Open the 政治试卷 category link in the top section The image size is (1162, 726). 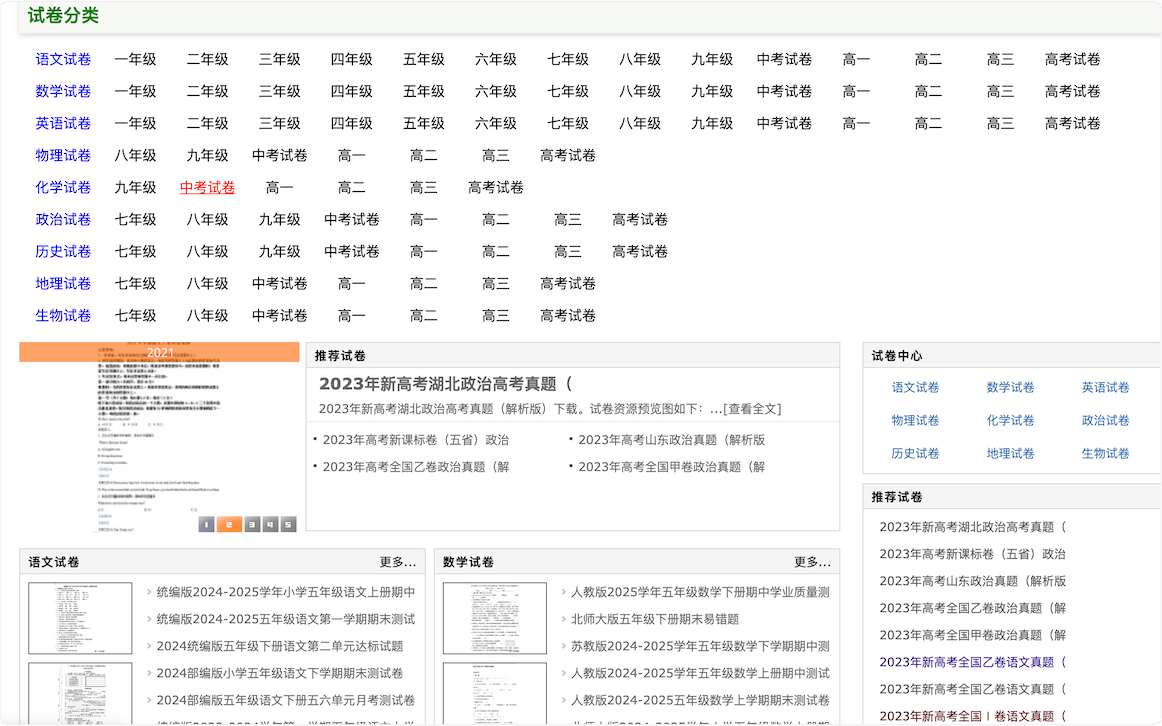63,219
